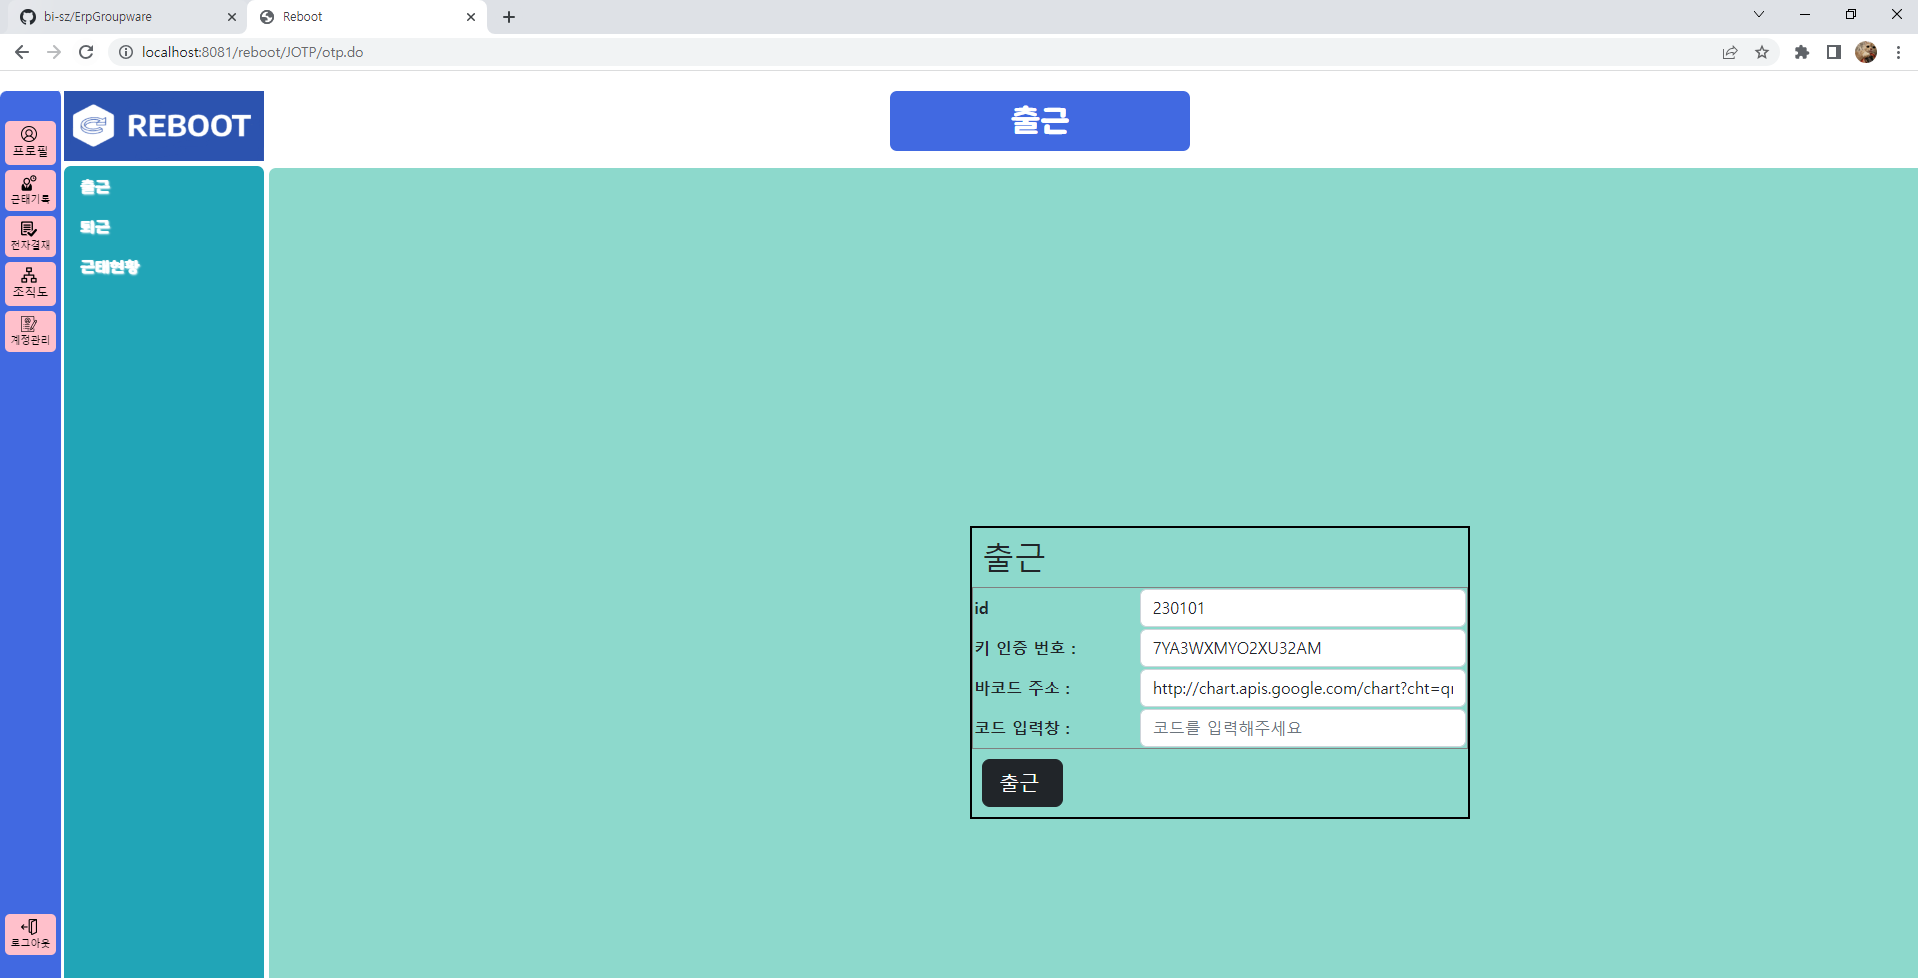Open the 조직도 organization chart icon
The image size is (1918, 978).
coord(30,283)
